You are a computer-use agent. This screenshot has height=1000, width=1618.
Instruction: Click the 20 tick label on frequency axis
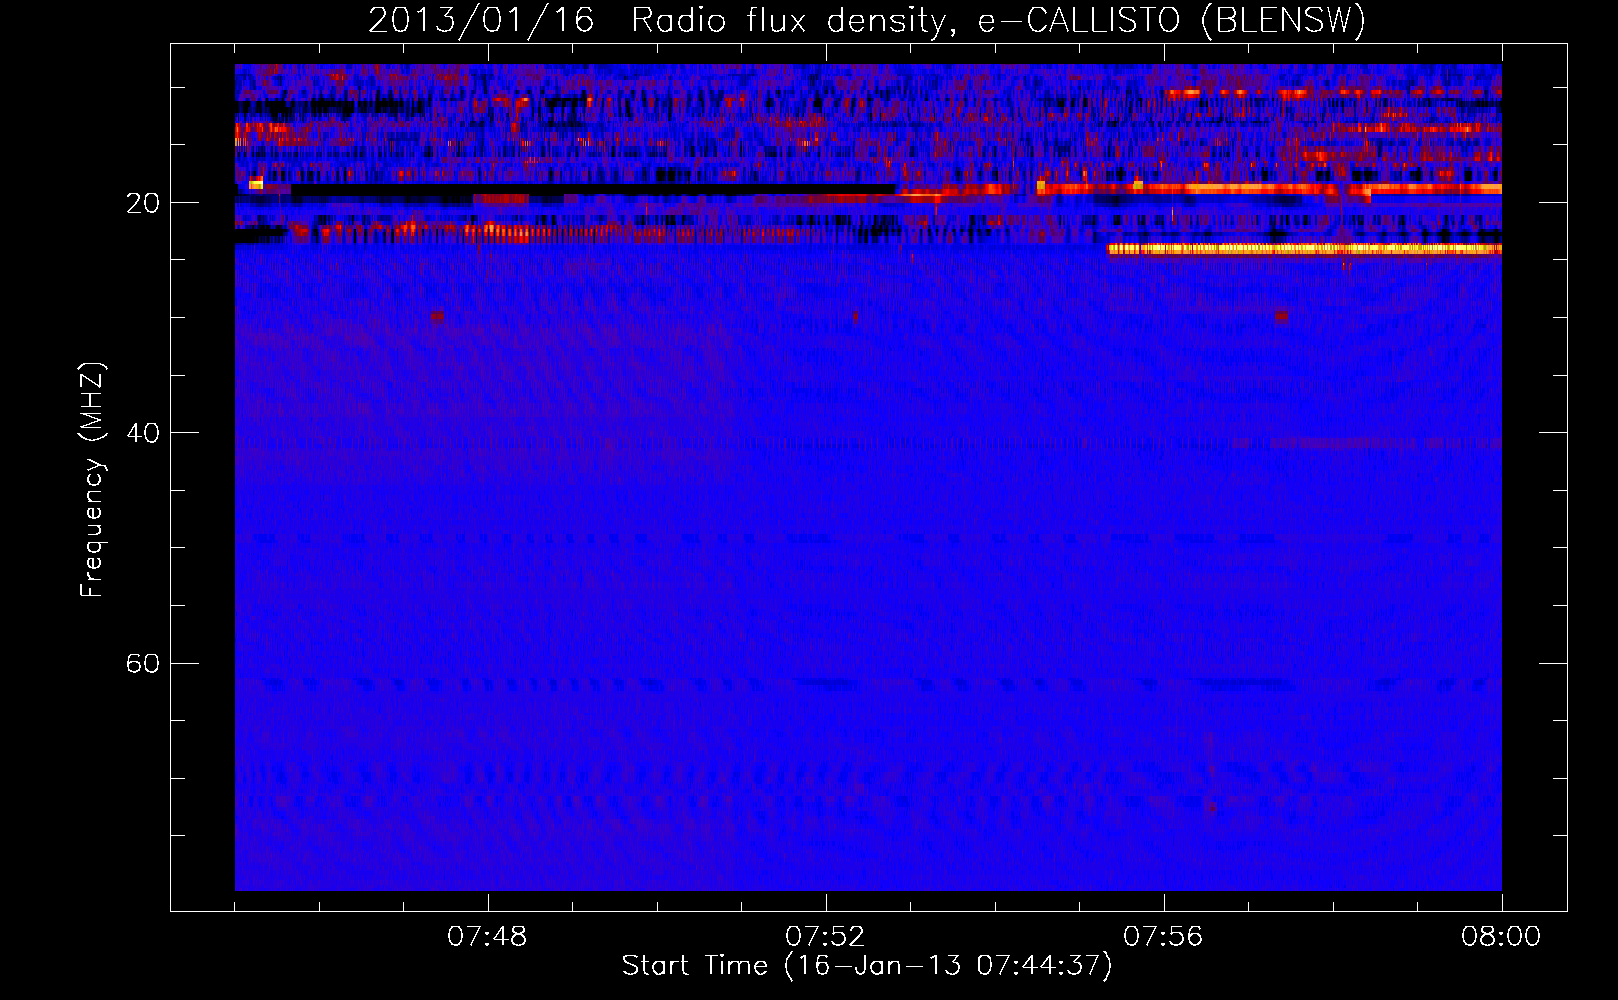click(142, 203)
